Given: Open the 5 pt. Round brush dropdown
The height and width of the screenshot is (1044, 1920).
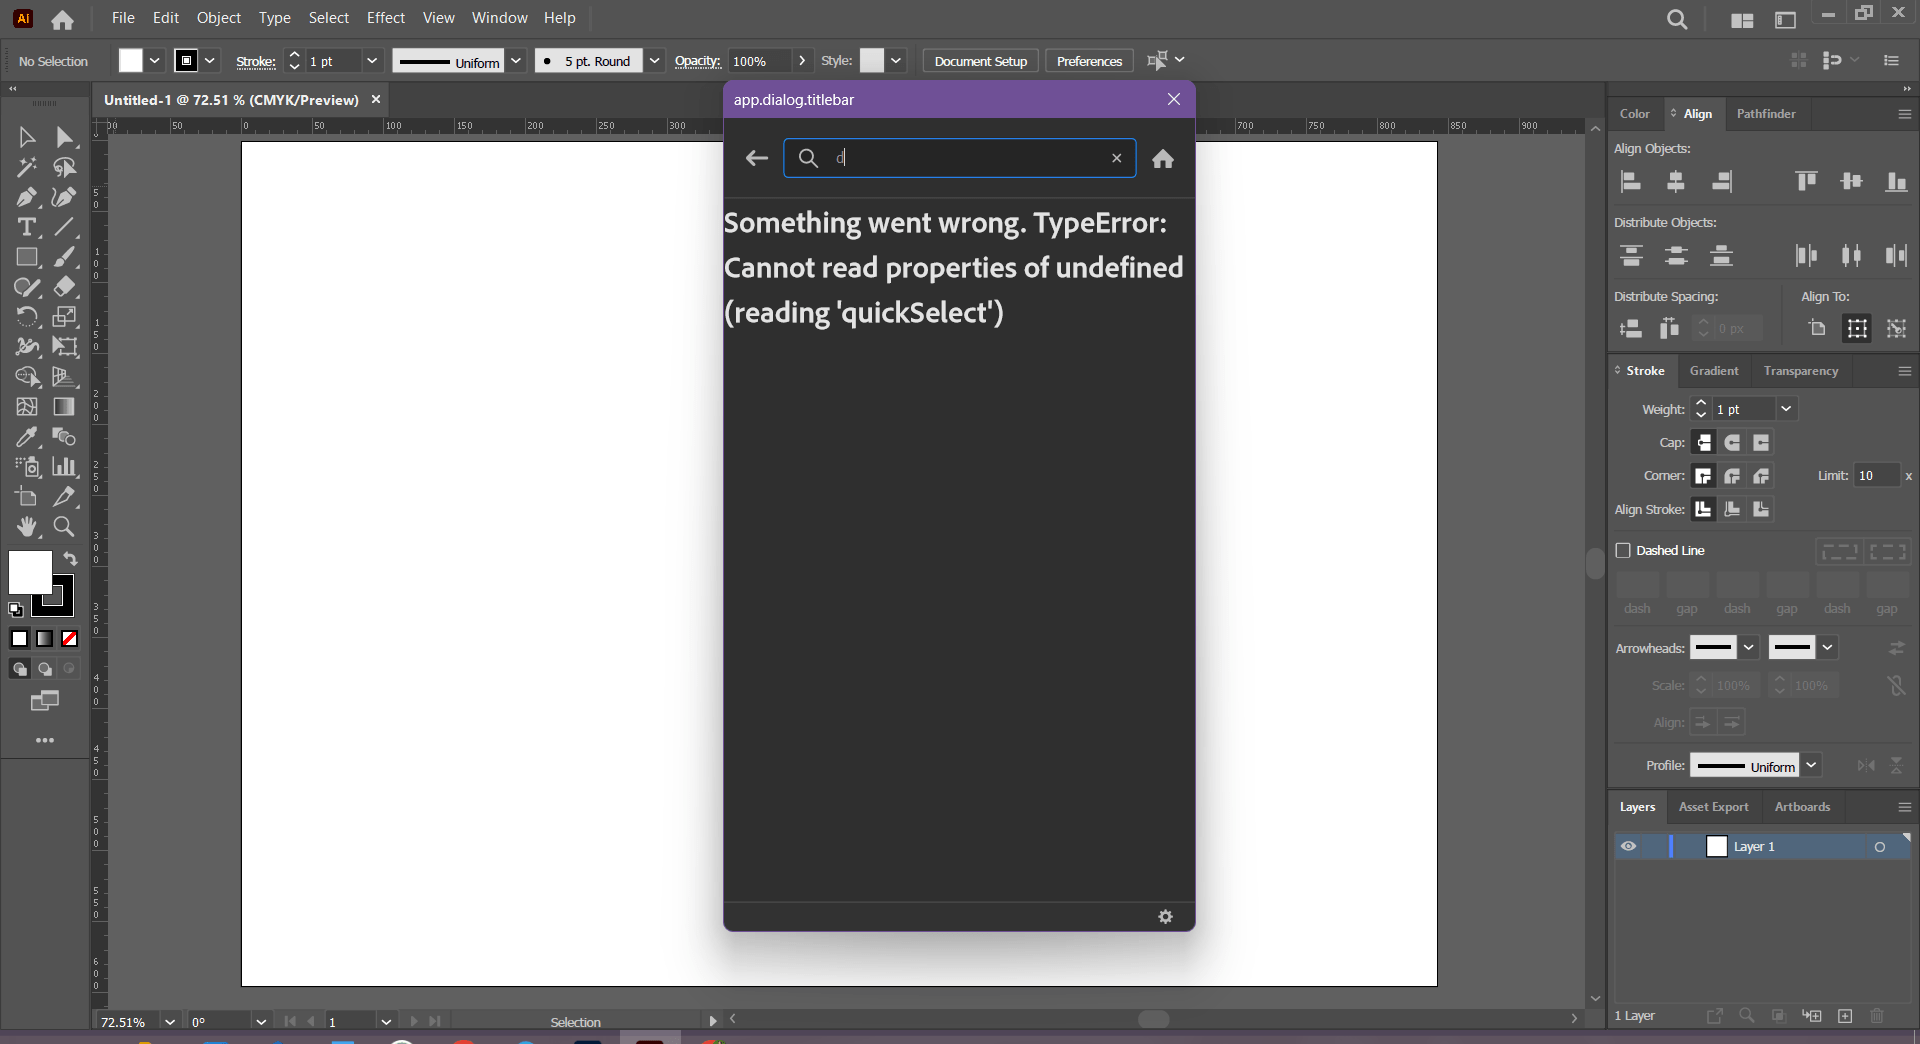Looking at the screenshot, I should [x=655, y=60].
